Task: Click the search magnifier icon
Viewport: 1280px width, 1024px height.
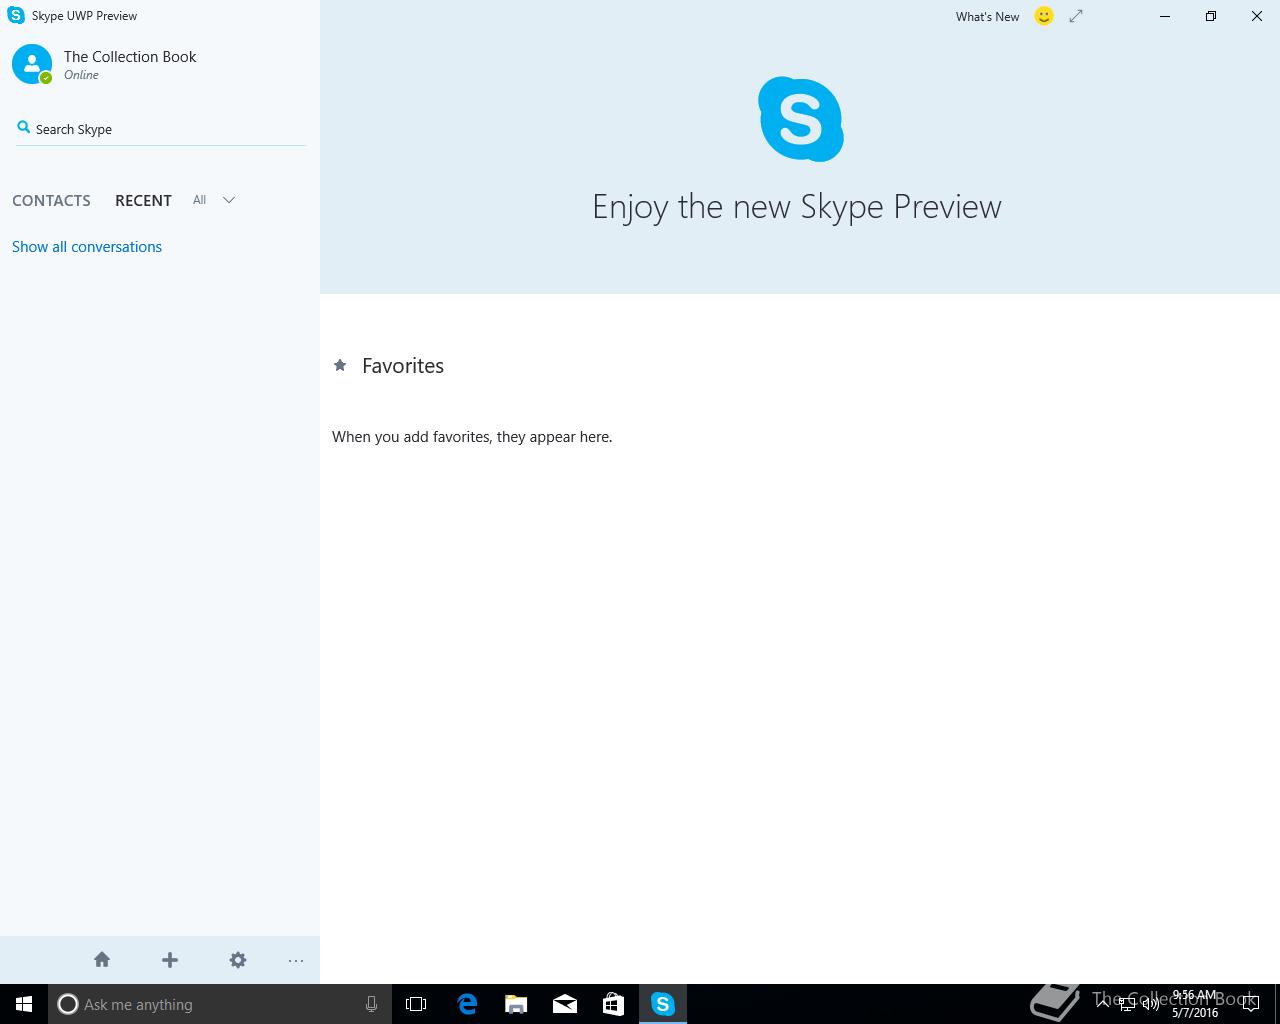Action: point(24,127)
